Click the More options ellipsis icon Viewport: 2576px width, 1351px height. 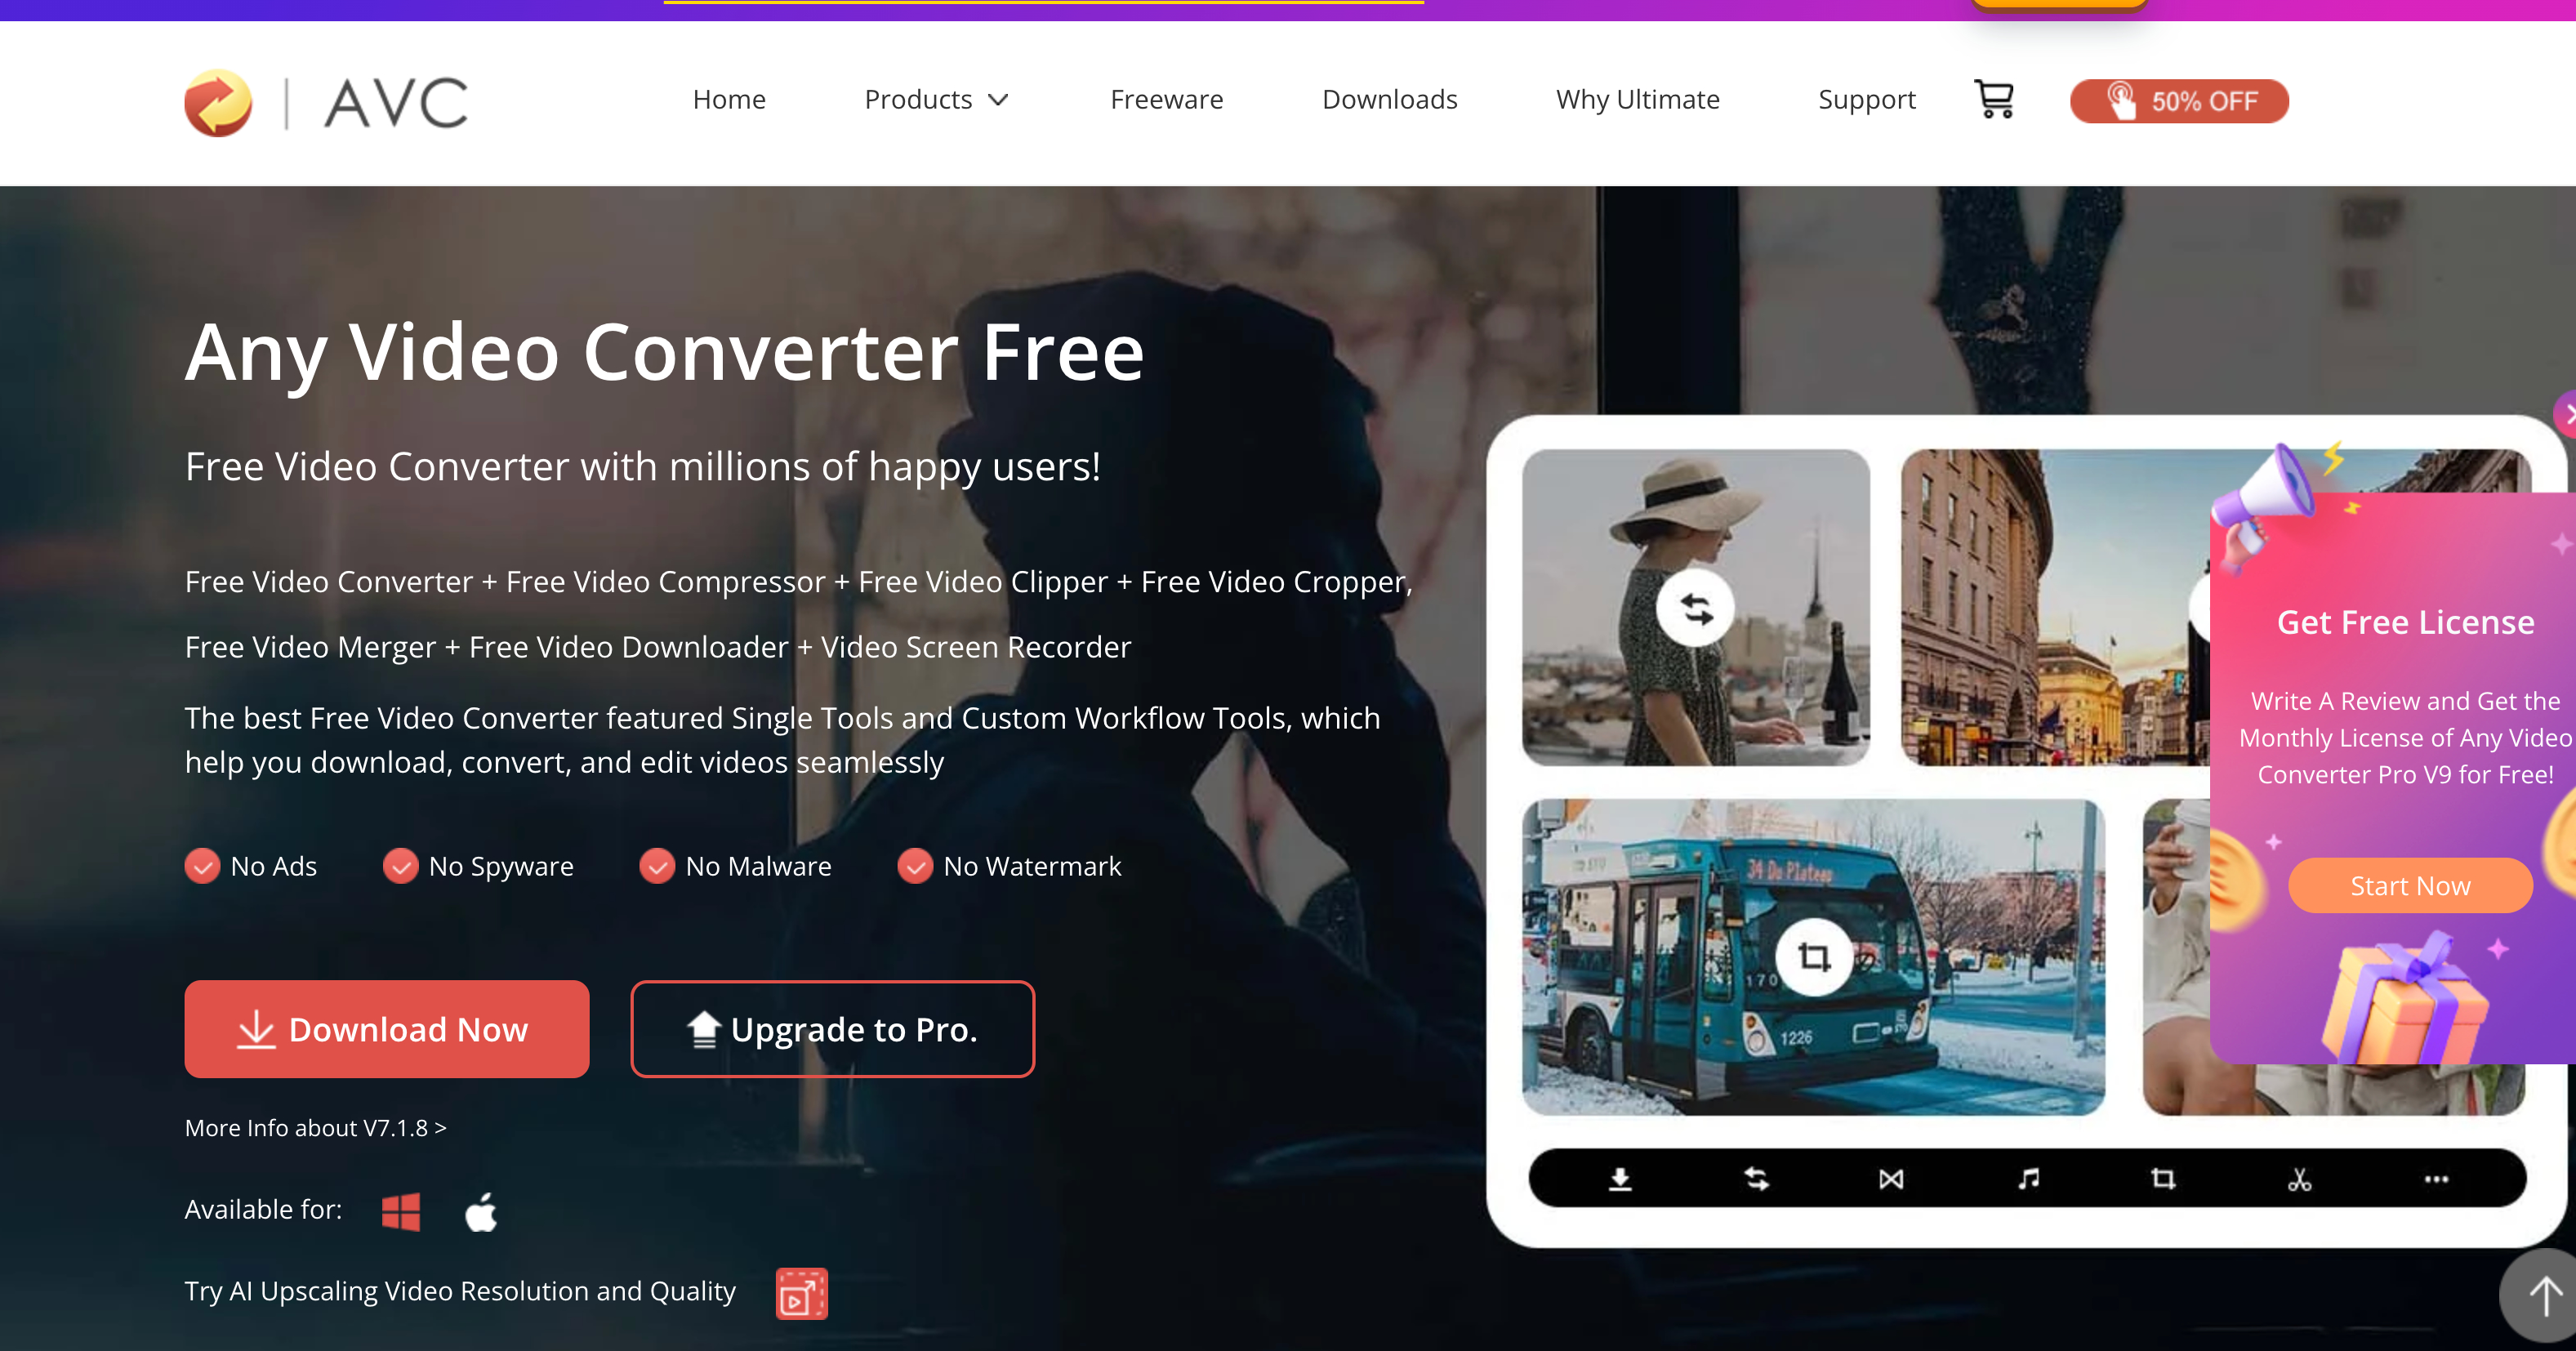tap(2436, 1179)
